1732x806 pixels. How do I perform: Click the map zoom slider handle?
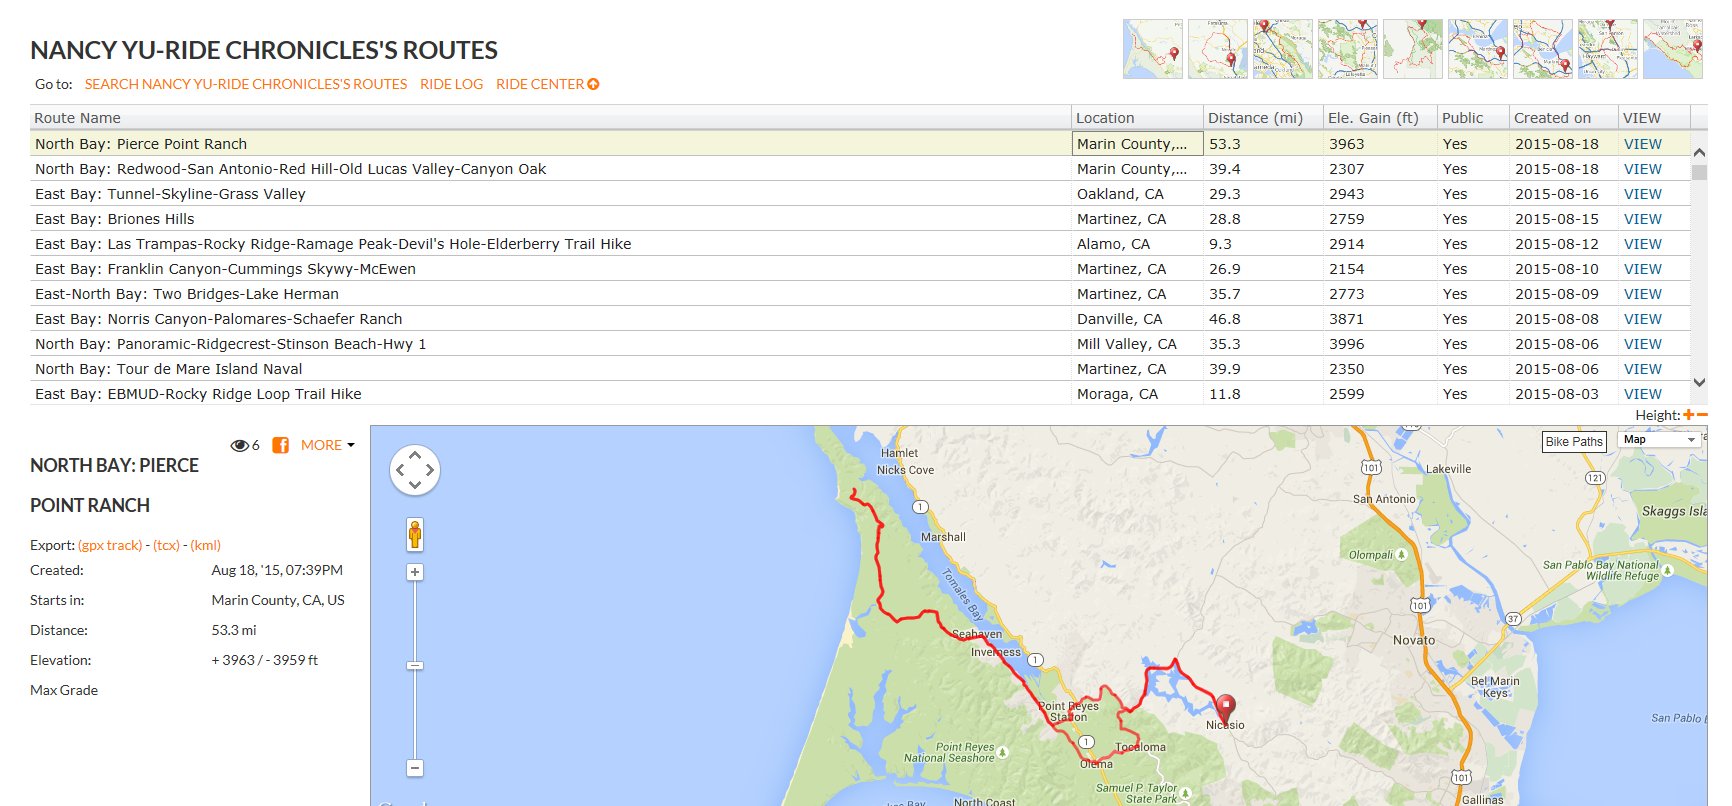(x=415, y=665)
